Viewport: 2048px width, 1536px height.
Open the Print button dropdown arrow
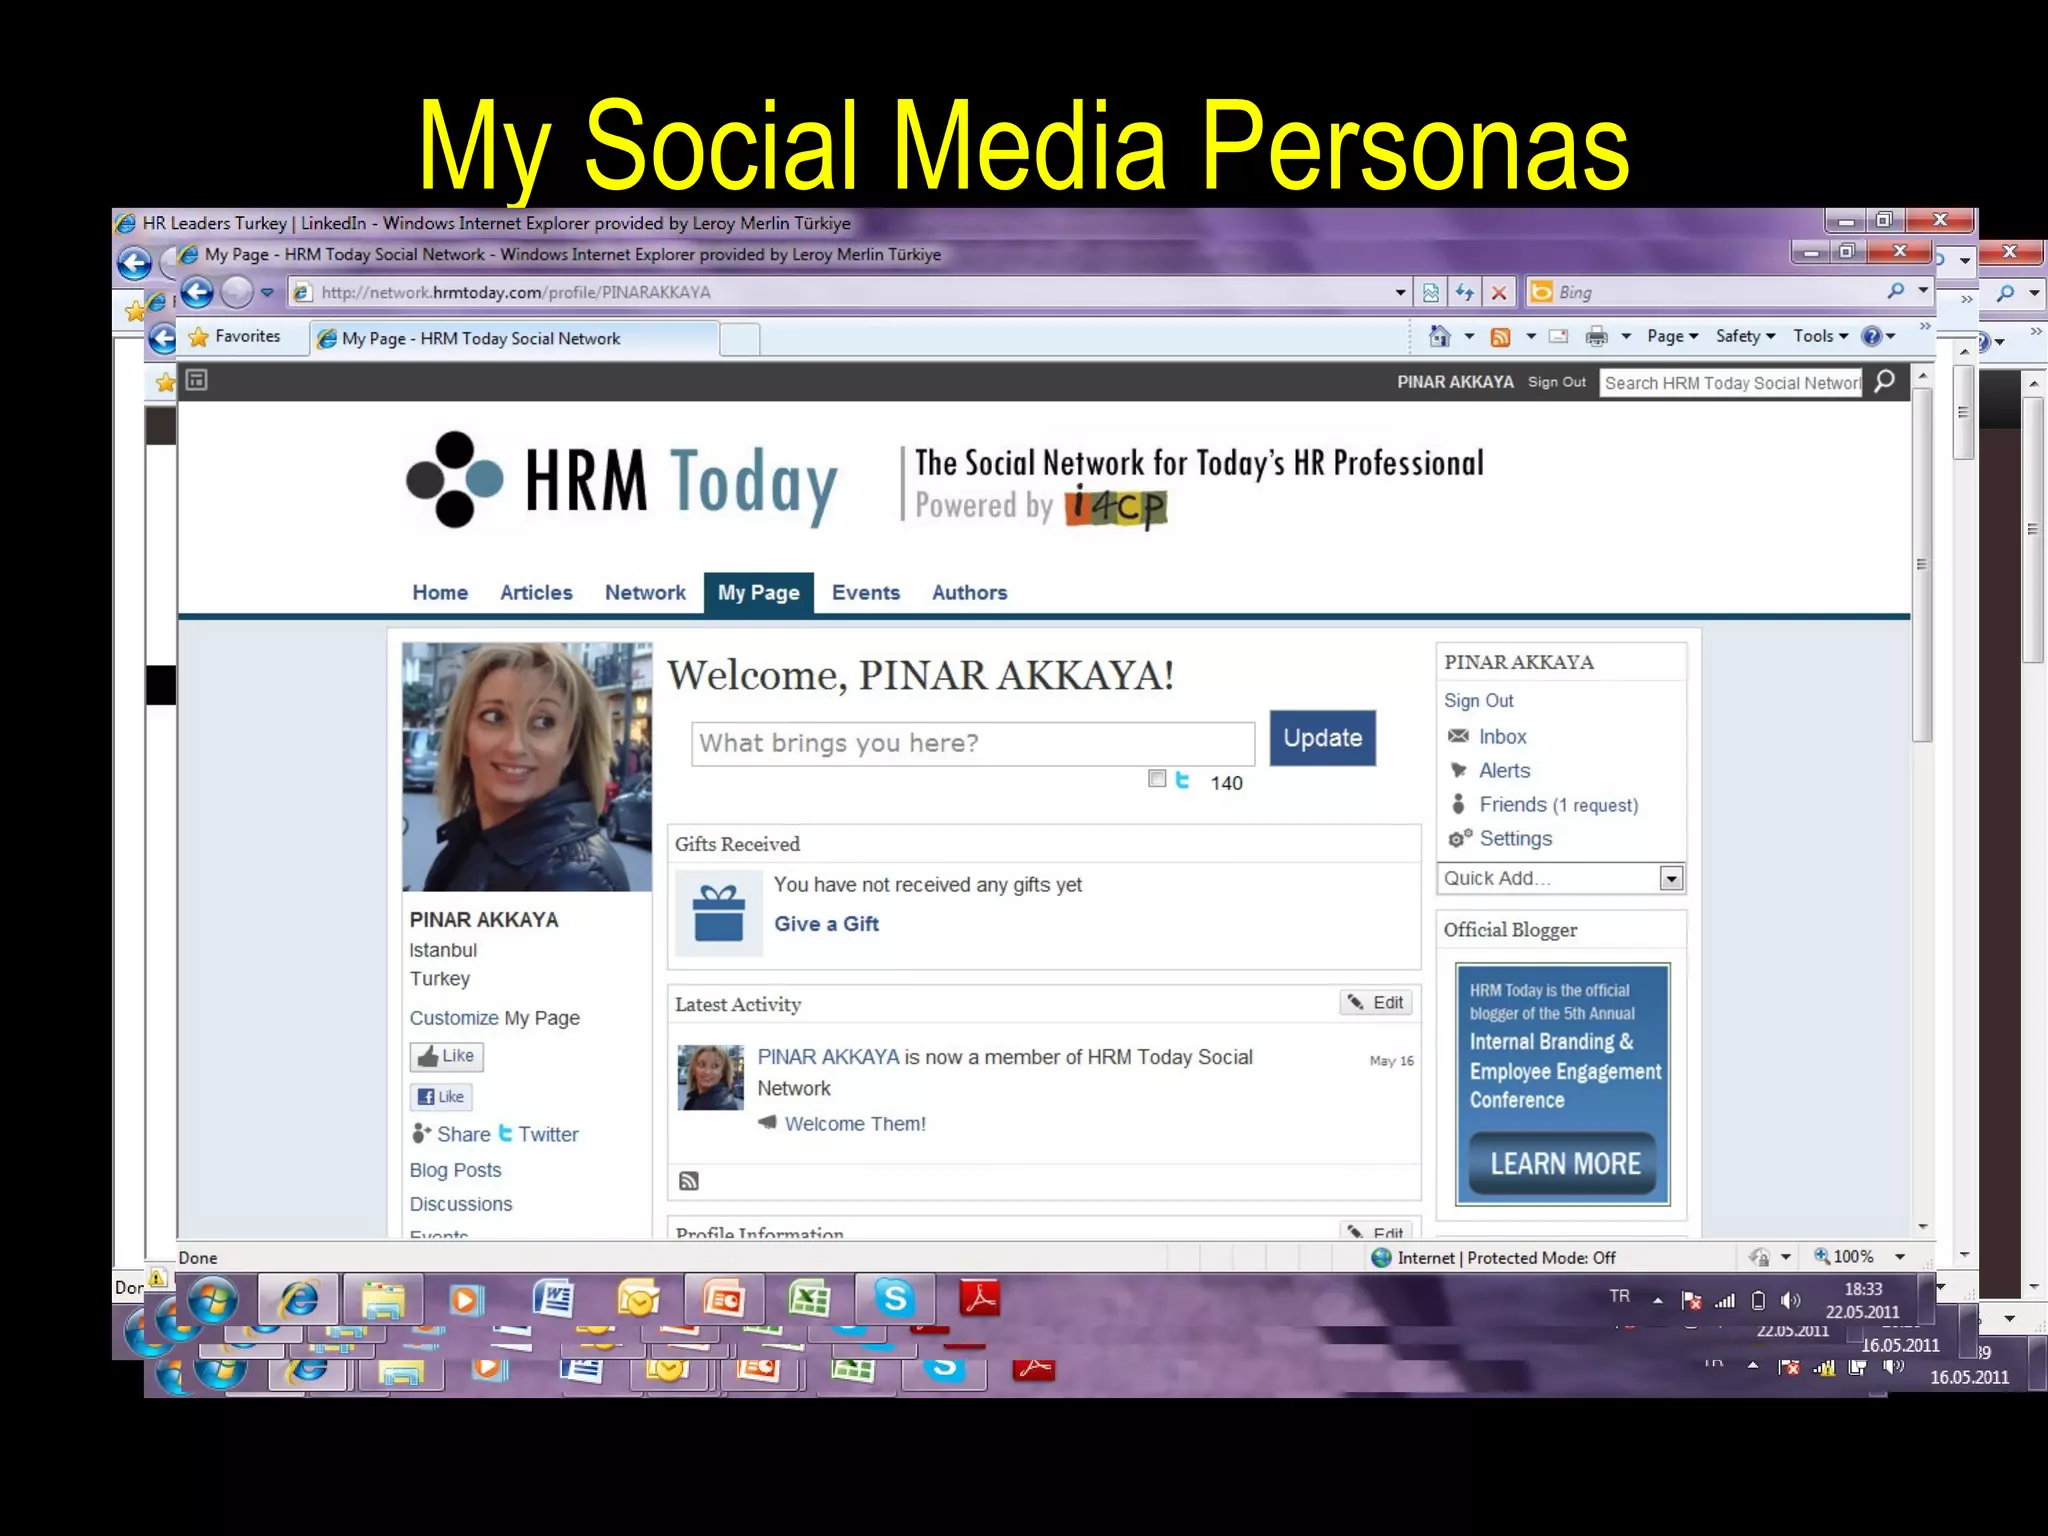(1626, 336)
